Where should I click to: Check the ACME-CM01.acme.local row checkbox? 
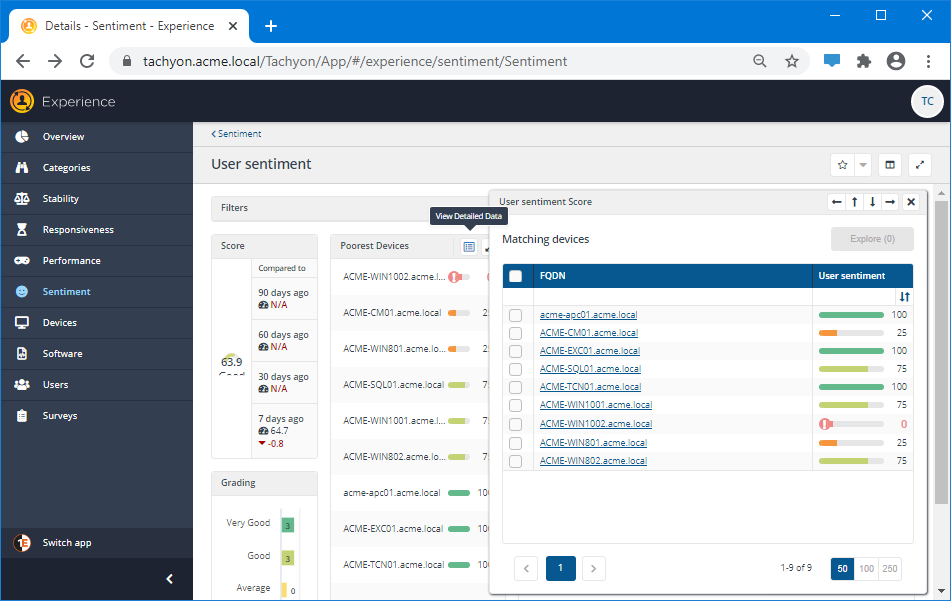516,333
